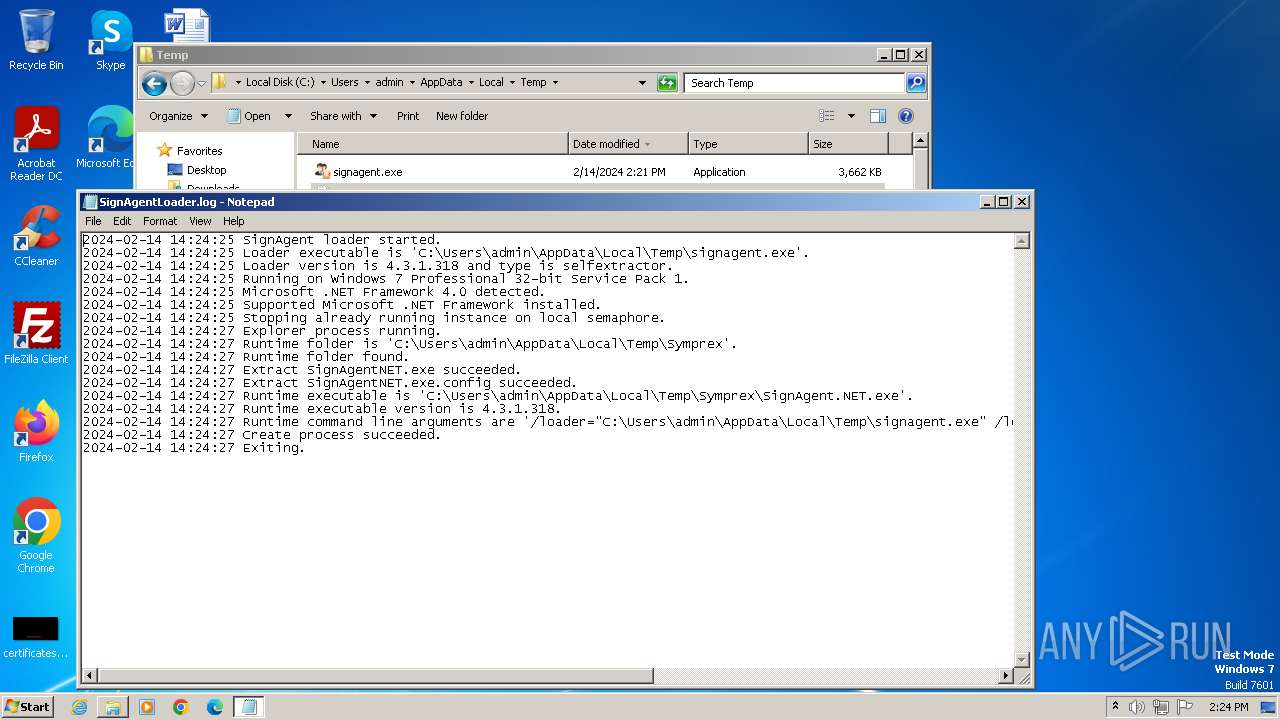Image resolution: width=1280 pixels, height=720 pixels.
Task: Click Notepad horizontal scrollbar thumb
Action: point(375,676)
